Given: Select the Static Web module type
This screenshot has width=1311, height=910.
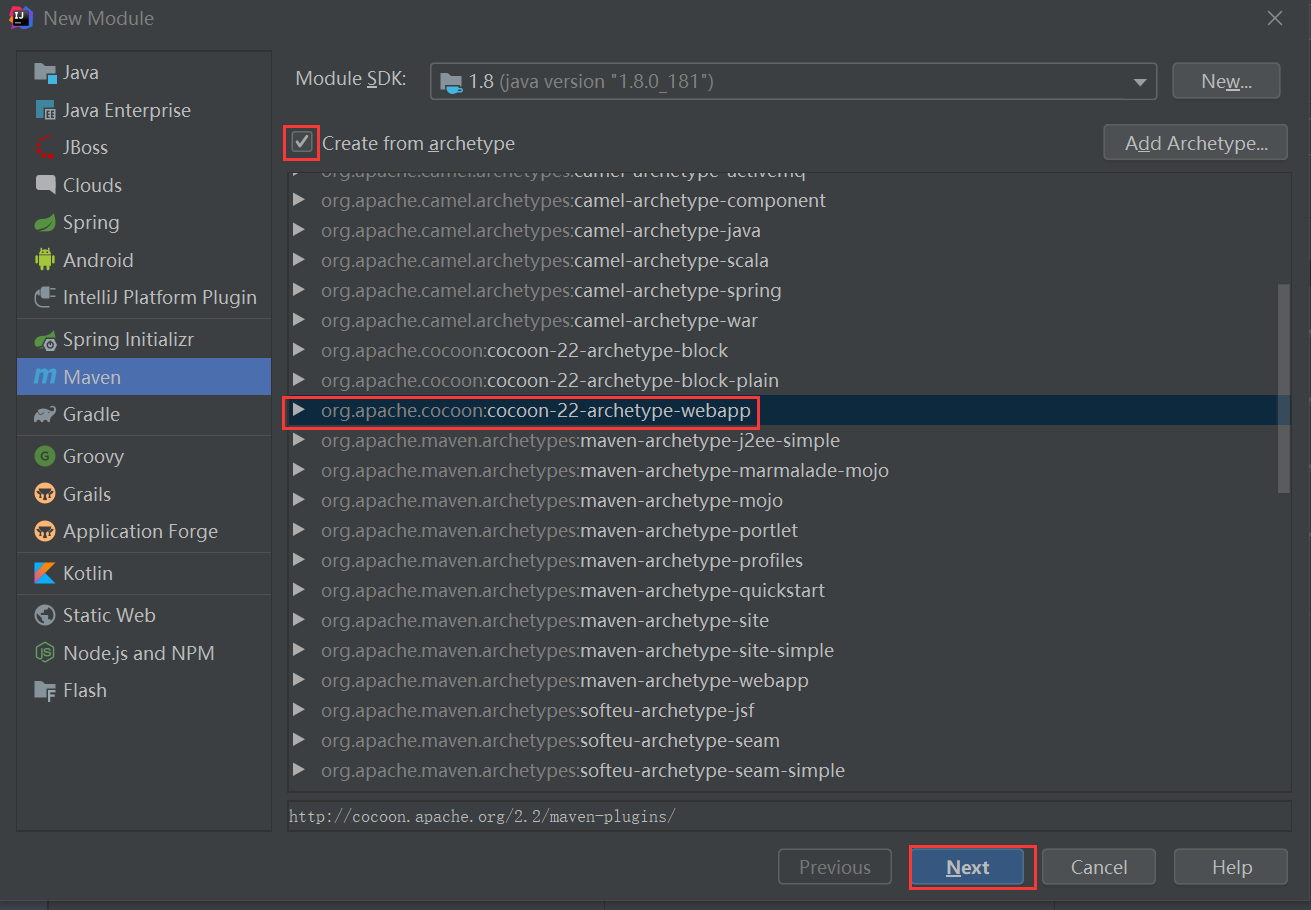Looking at the screenshot, I should pyautogui.click(x=144, y=615).
